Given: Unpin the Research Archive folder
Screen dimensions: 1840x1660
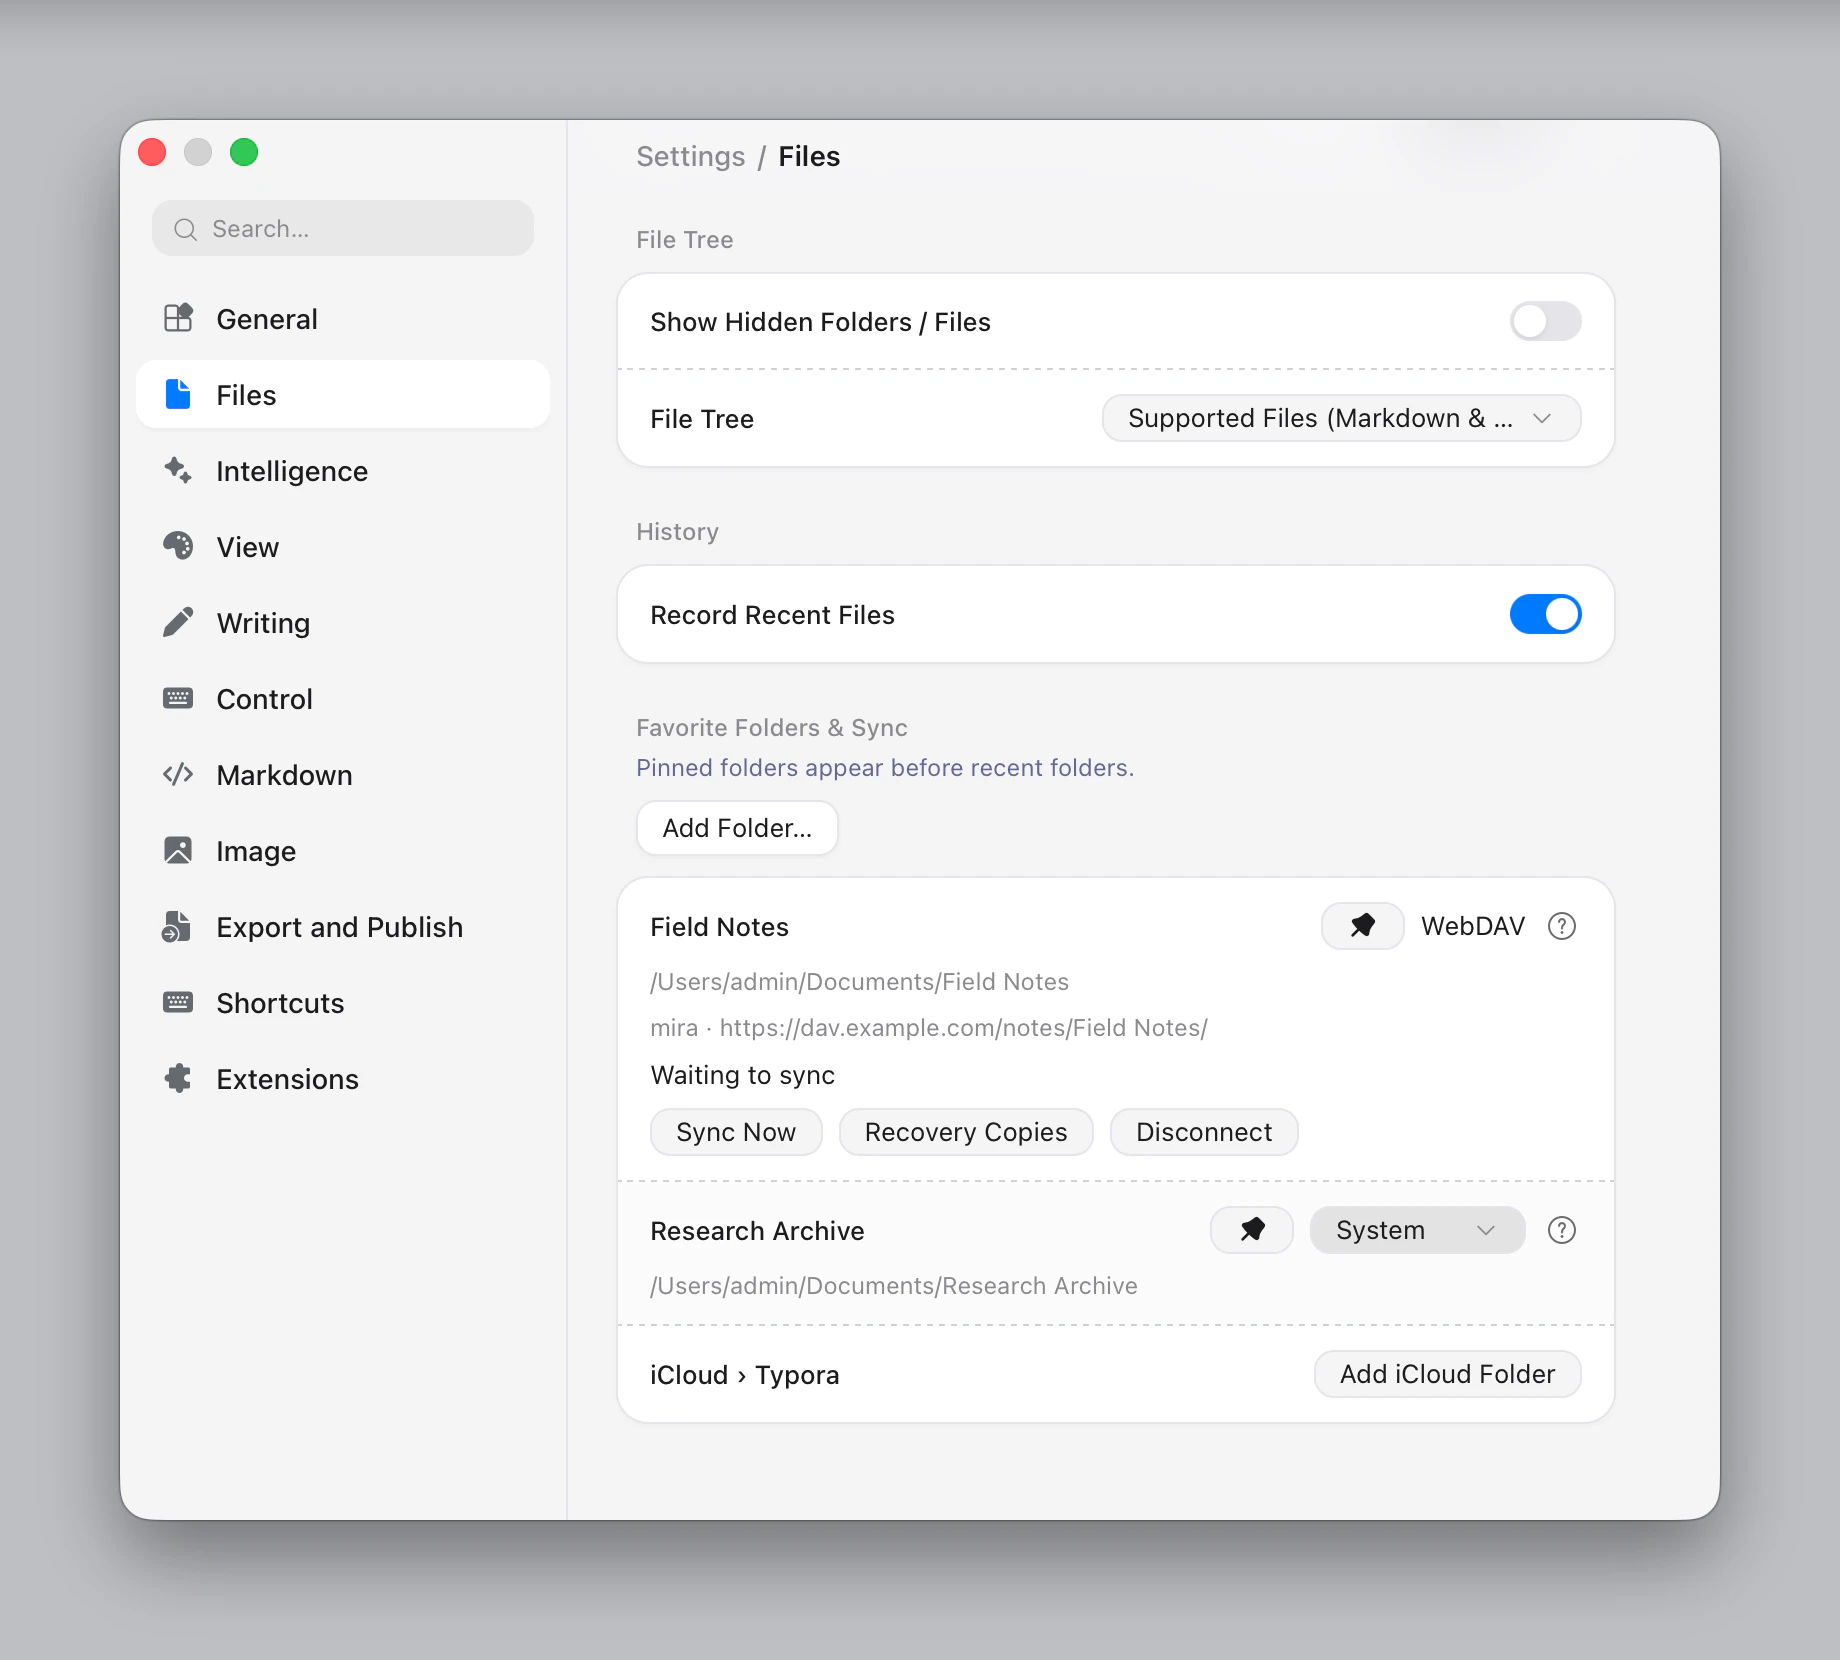Looking at the screenshot, I should pyautogui.click(x=1252, y=1230).
